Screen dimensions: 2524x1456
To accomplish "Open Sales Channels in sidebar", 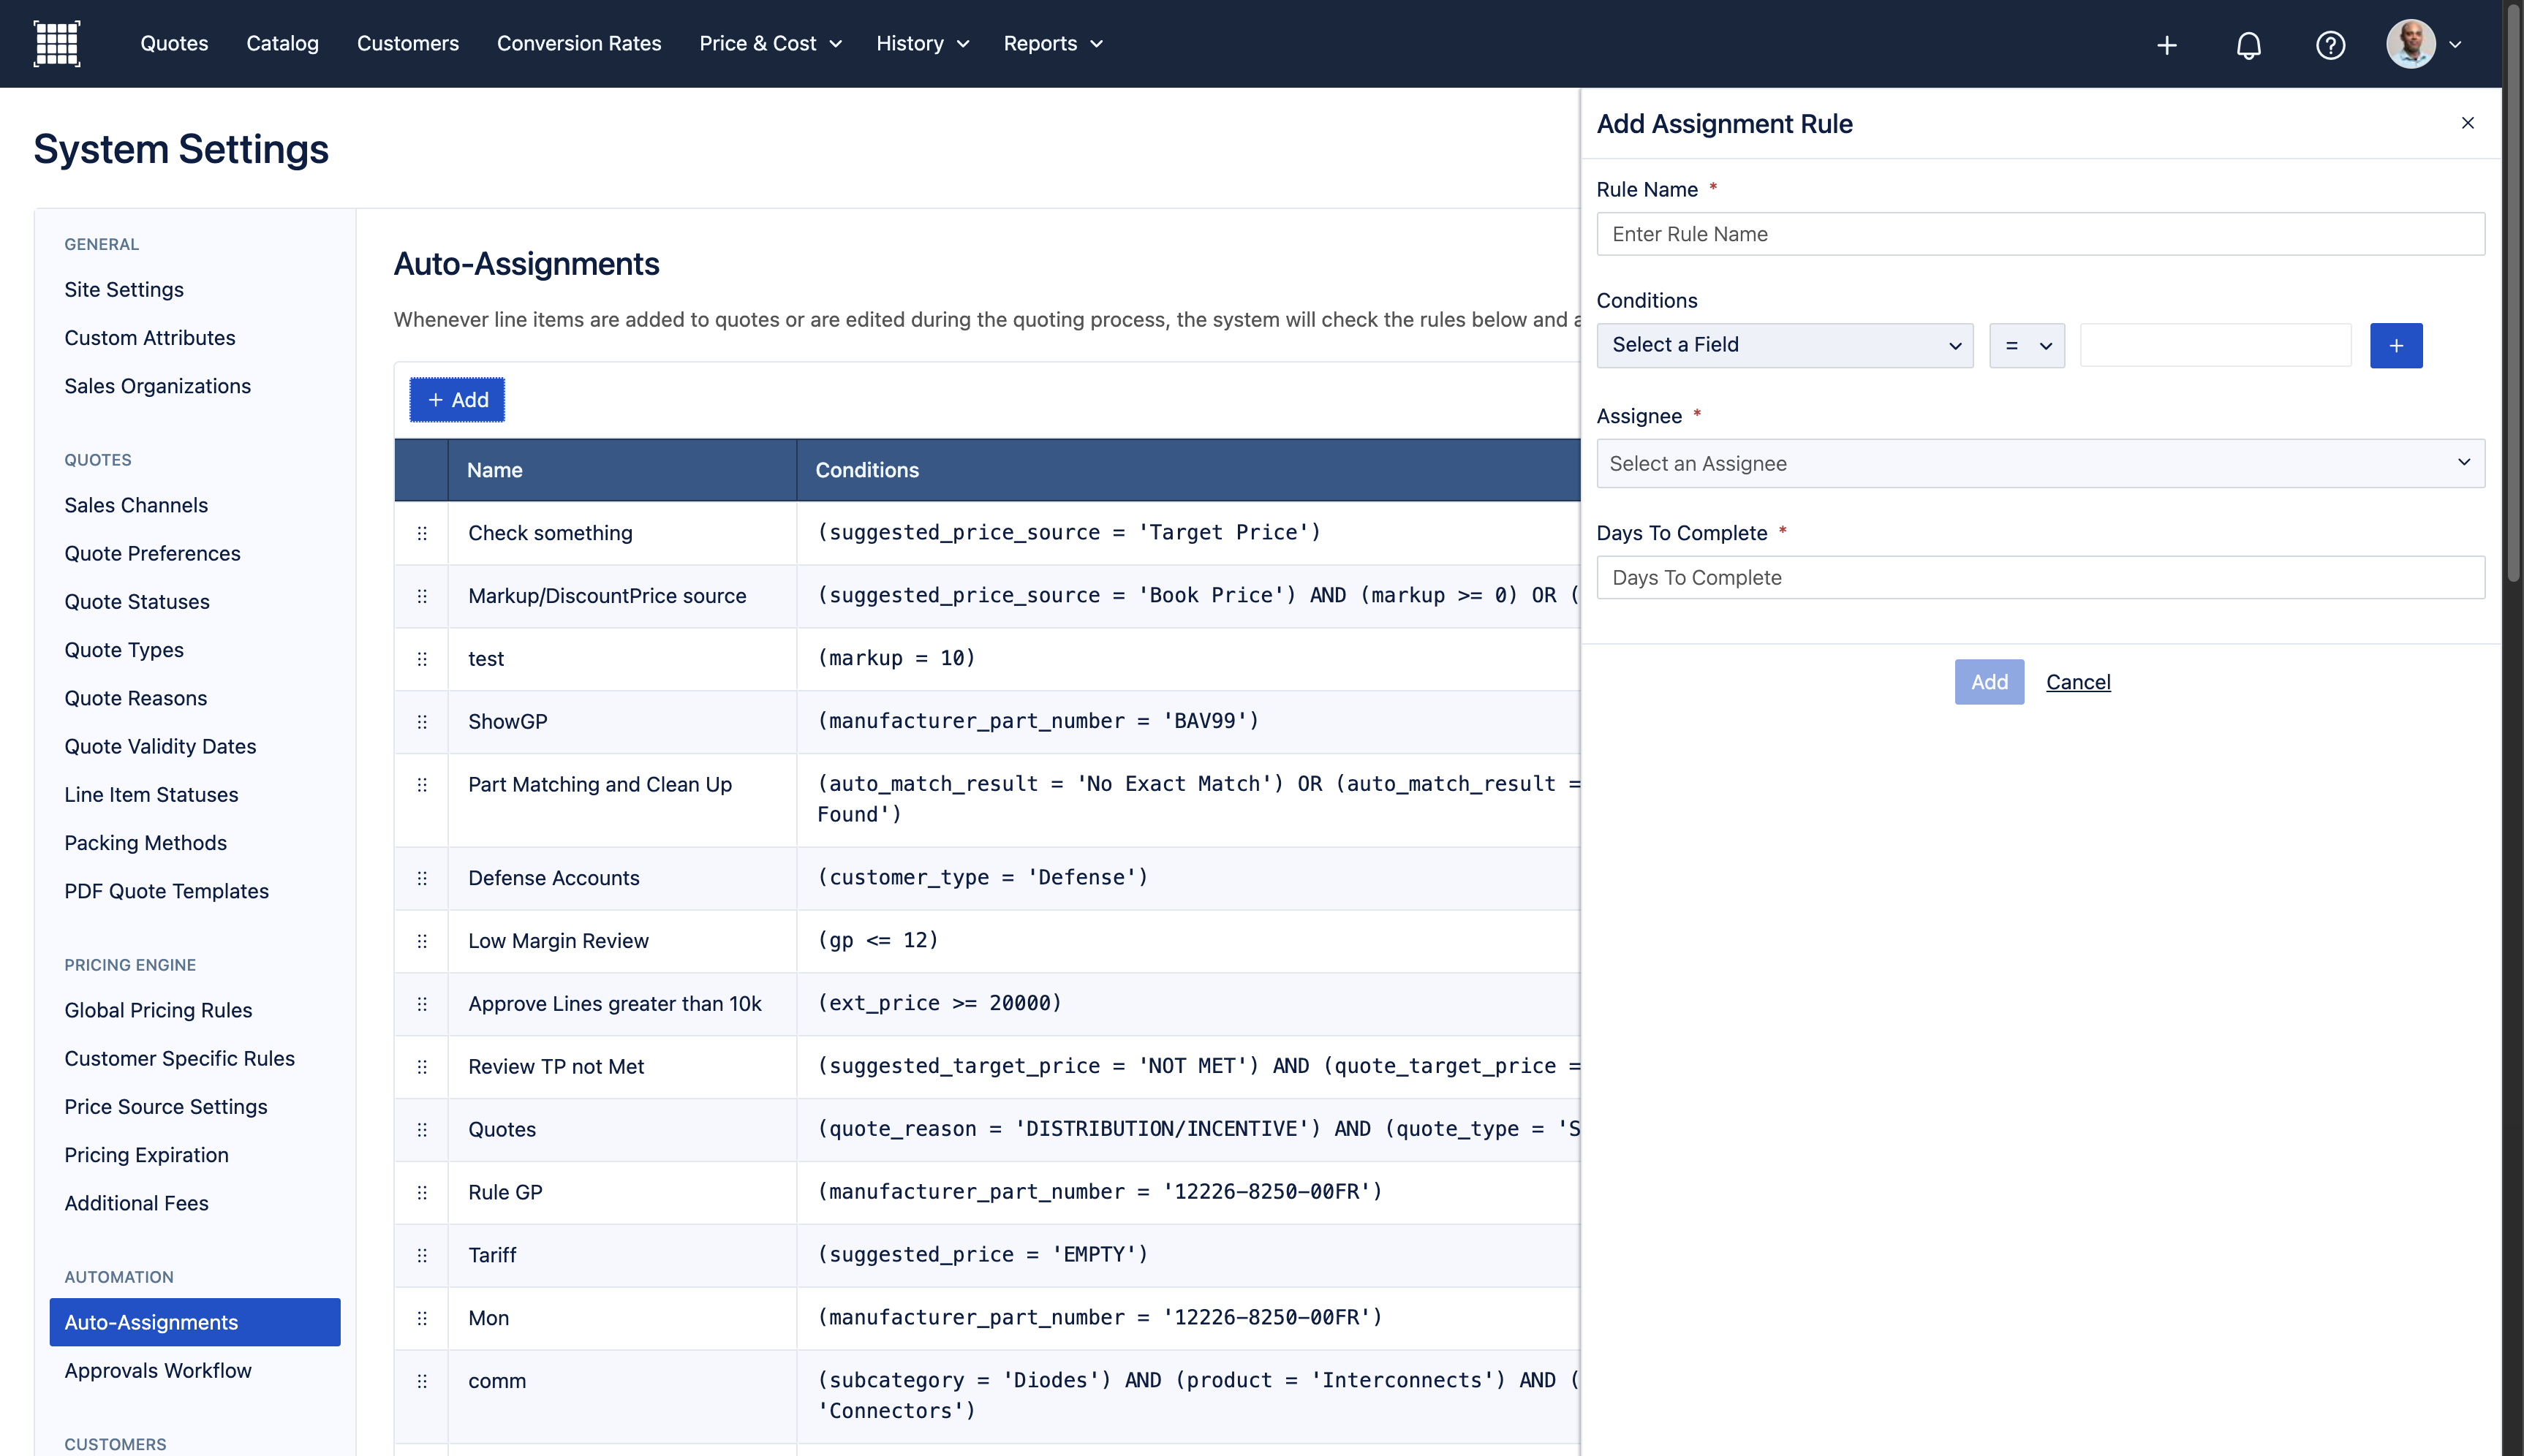I will tap(136, 505).
